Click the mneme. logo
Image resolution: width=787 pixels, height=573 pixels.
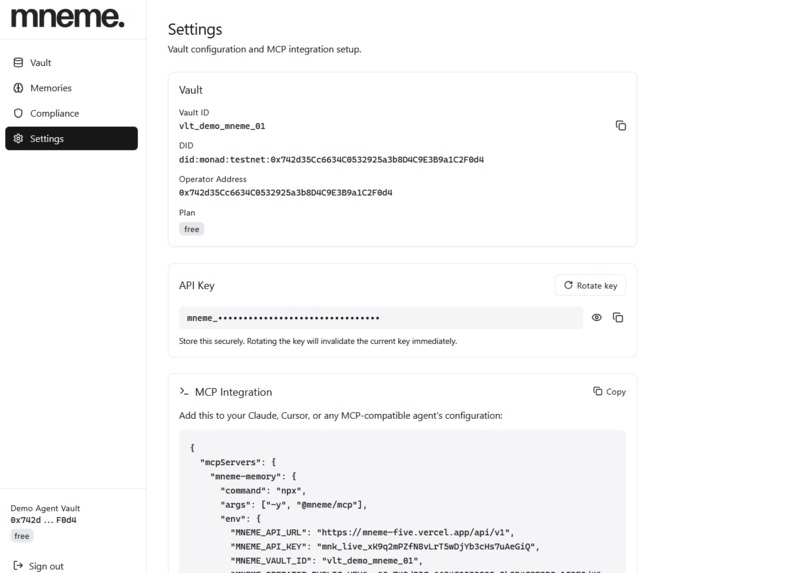pos(68,17)
